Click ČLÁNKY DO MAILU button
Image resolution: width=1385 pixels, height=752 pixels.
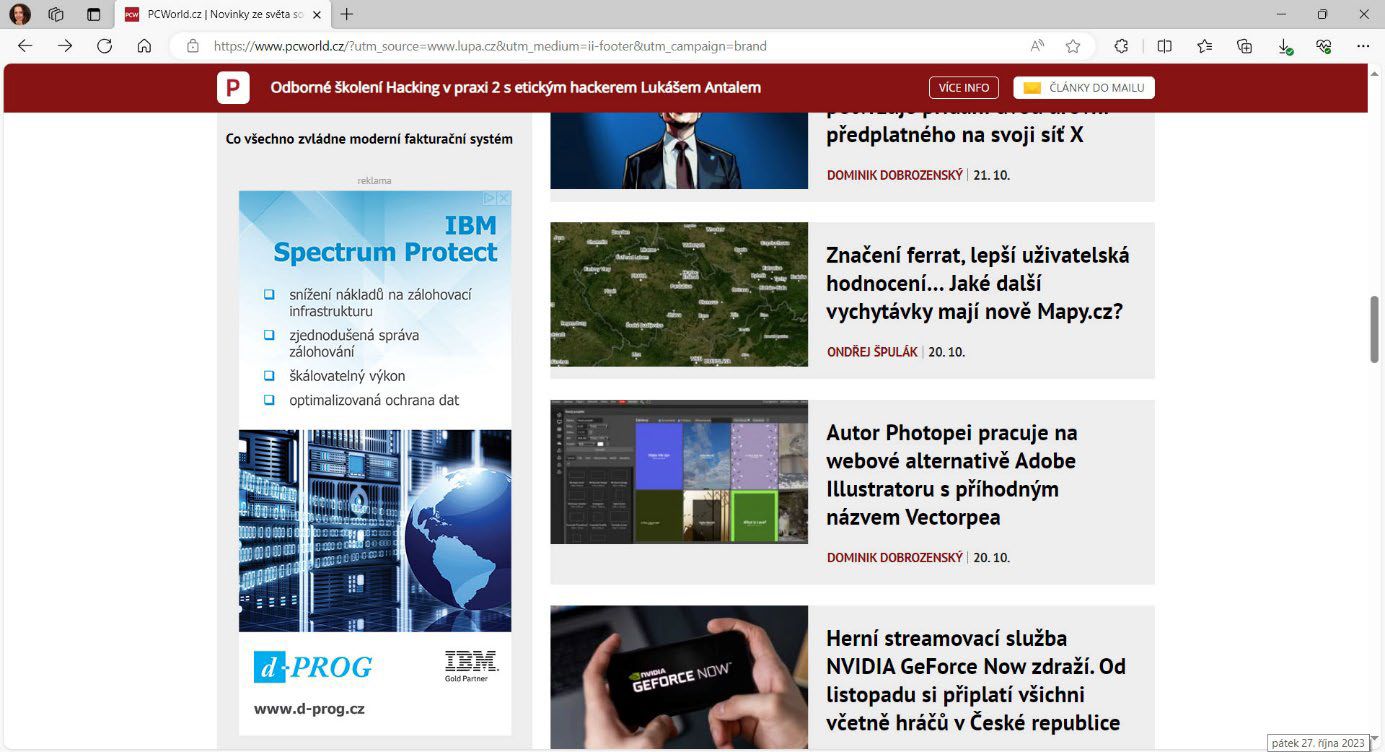(x=1084, y=88)
